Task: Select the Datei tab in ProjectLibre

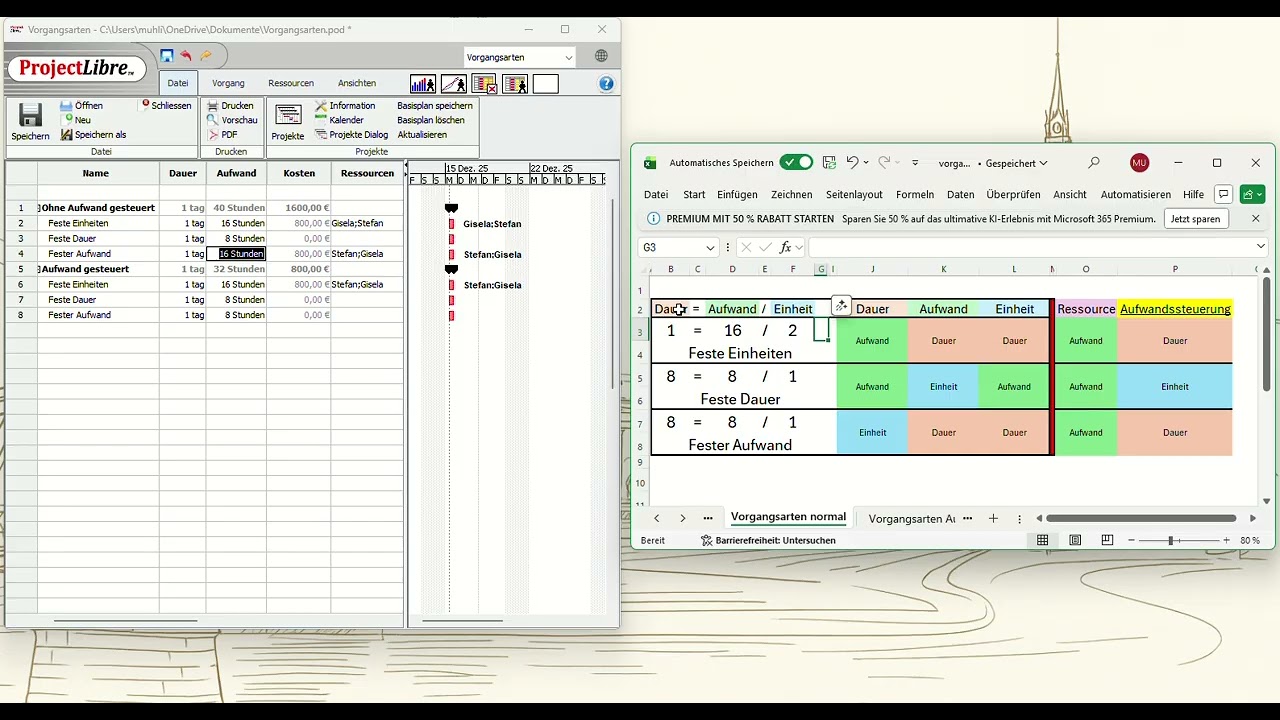Action: pyautogui.click(x=177, y=83)
